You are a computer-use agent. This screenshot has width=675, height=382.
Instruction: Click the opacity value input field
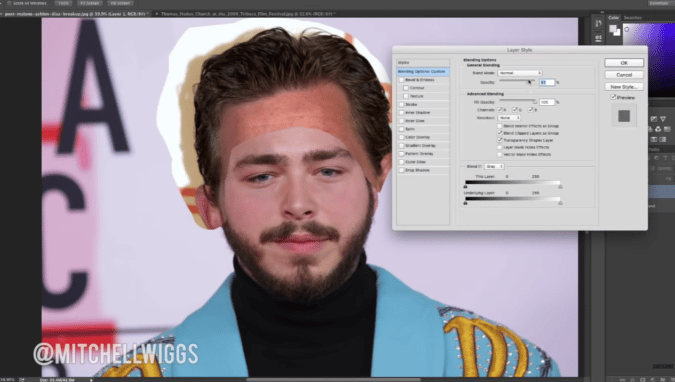[547, 82]
